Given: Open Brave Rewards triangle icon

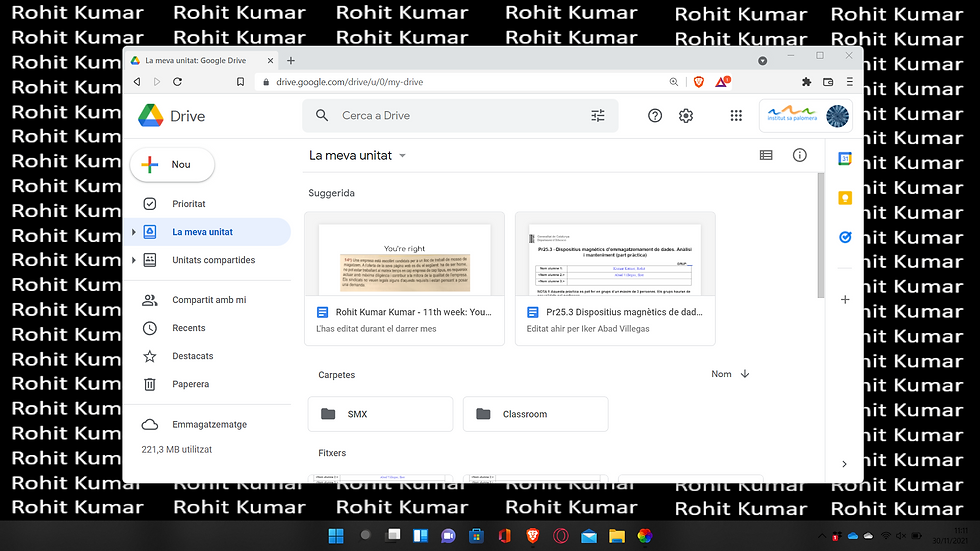Looking at the screenshot, I should coord(722,82).
